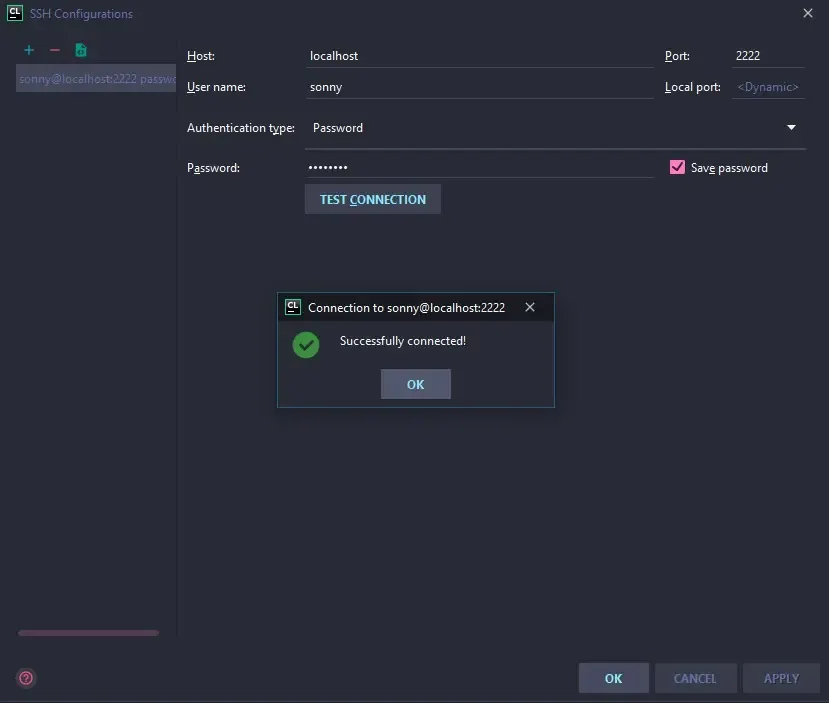Select the sonny@localhost:2222 configuration entry
The width and height of the screenshot is (829, 703).
tap(96, 79)
